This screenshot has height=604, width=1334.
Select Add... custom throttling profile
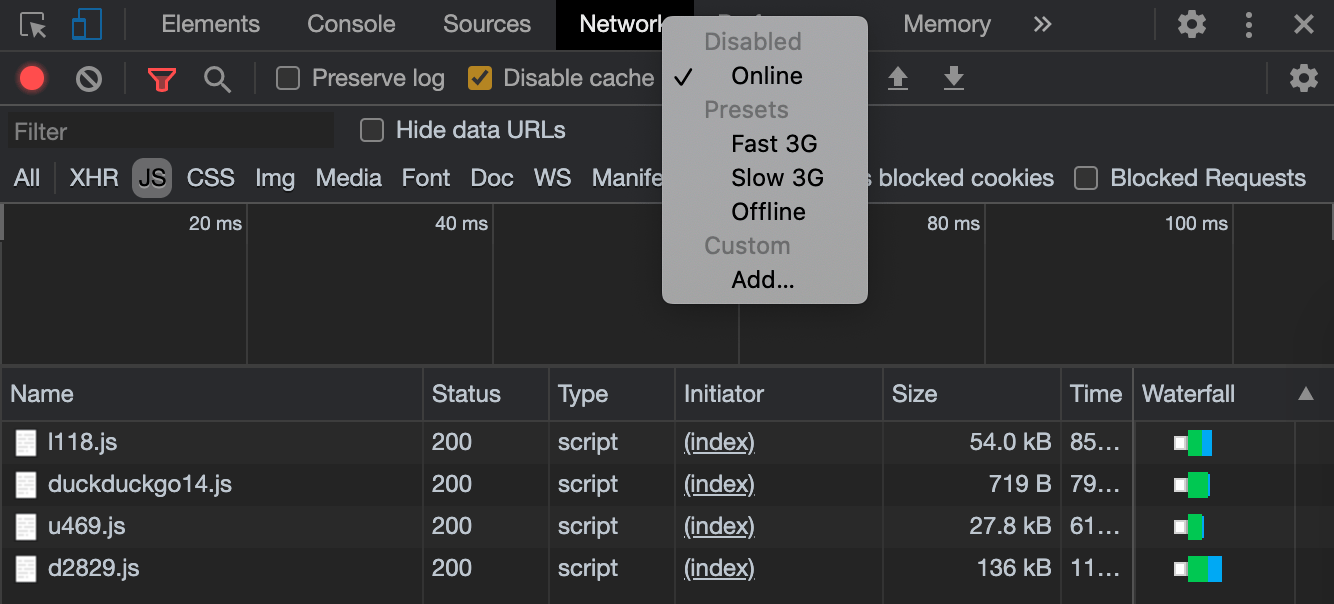click(762, 280)
